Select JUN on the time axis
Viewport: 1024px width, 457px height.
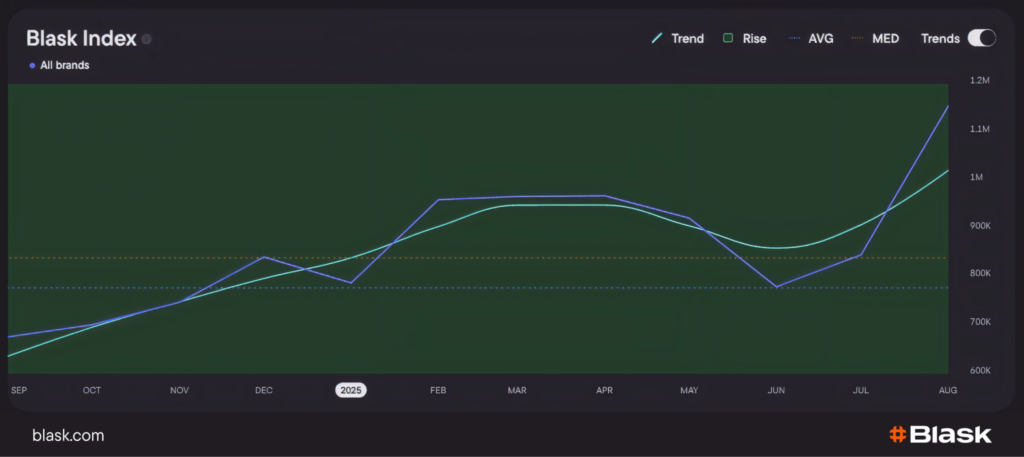[x=776, y=390]
